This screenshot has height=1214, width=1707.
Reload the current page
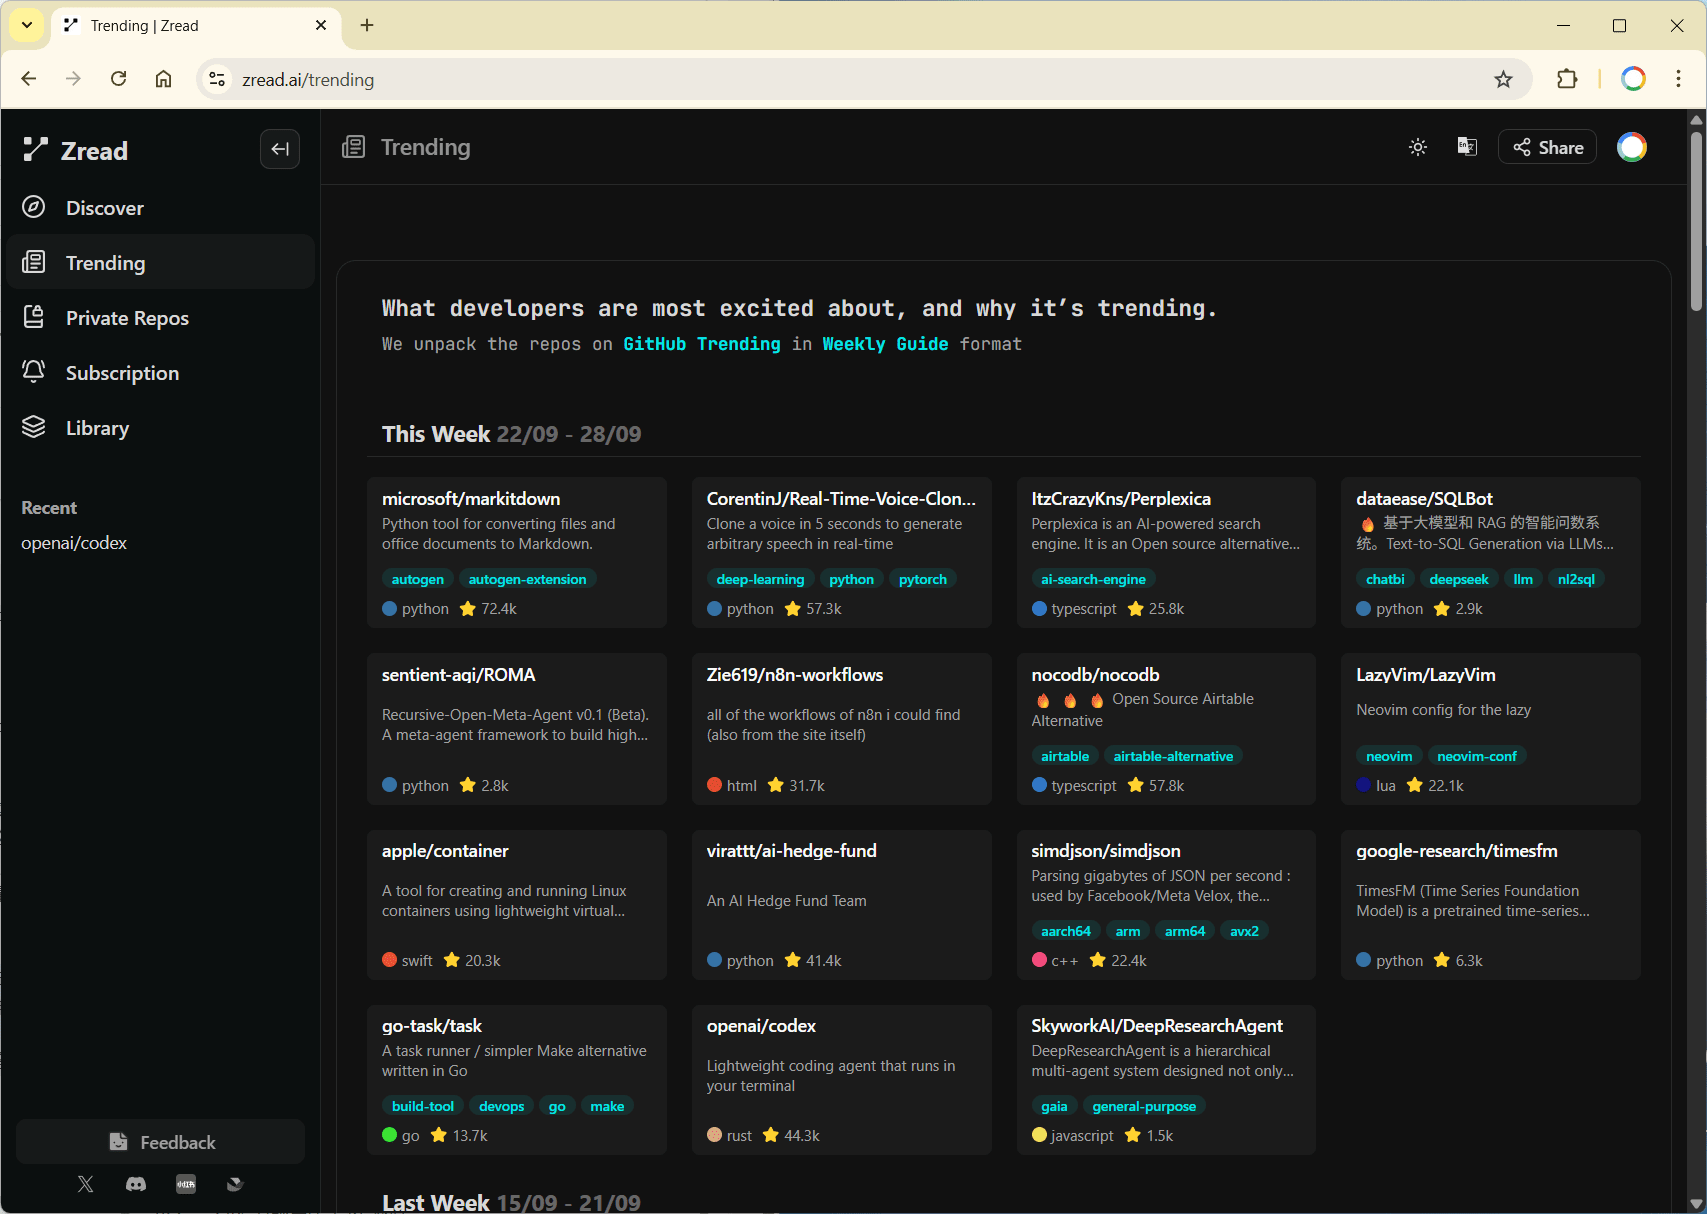pyautogui.click(x=119, y=79)
